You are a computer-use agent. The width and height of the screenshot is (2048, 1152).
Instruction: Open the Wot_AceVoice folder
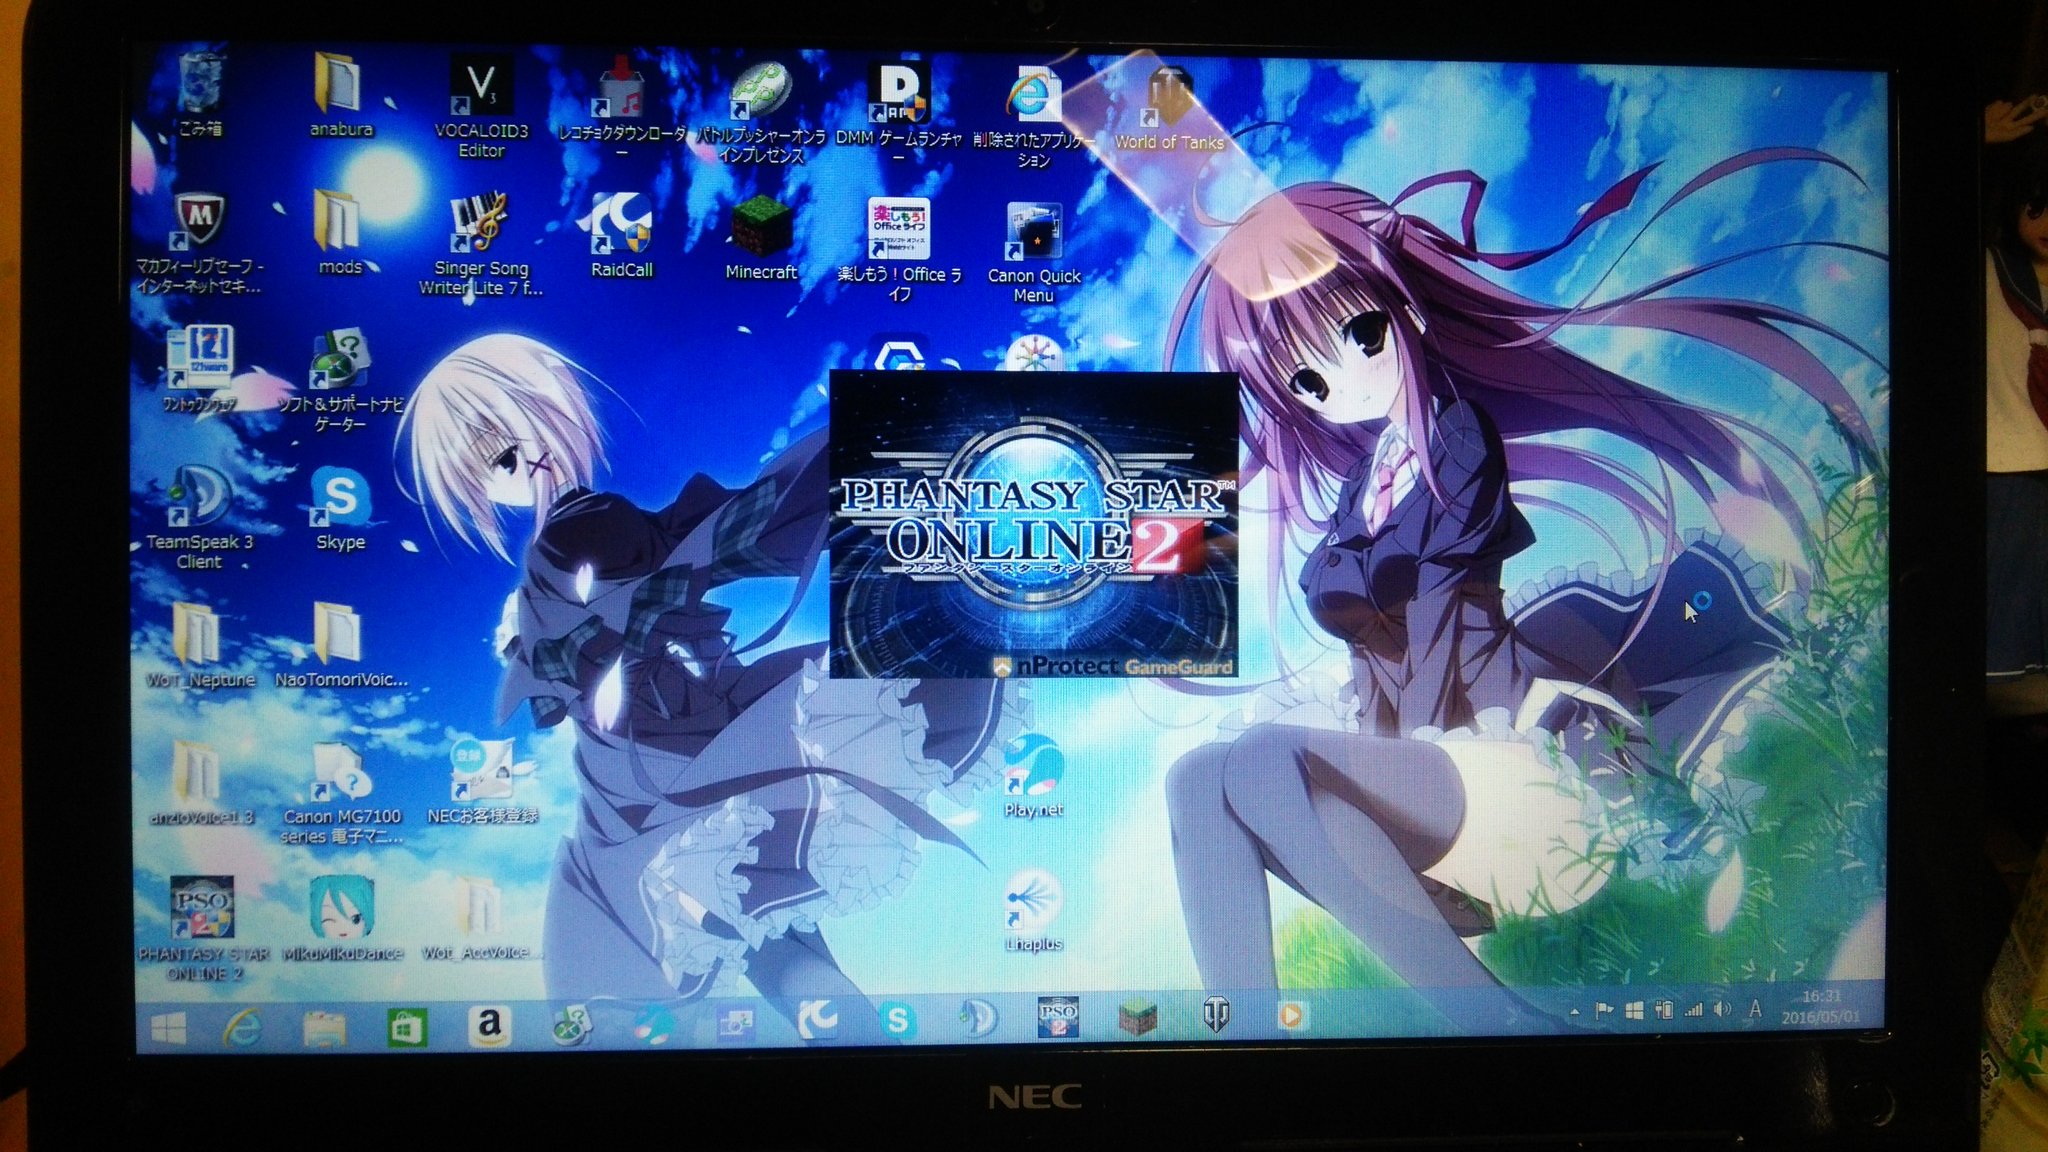point(482,918)
